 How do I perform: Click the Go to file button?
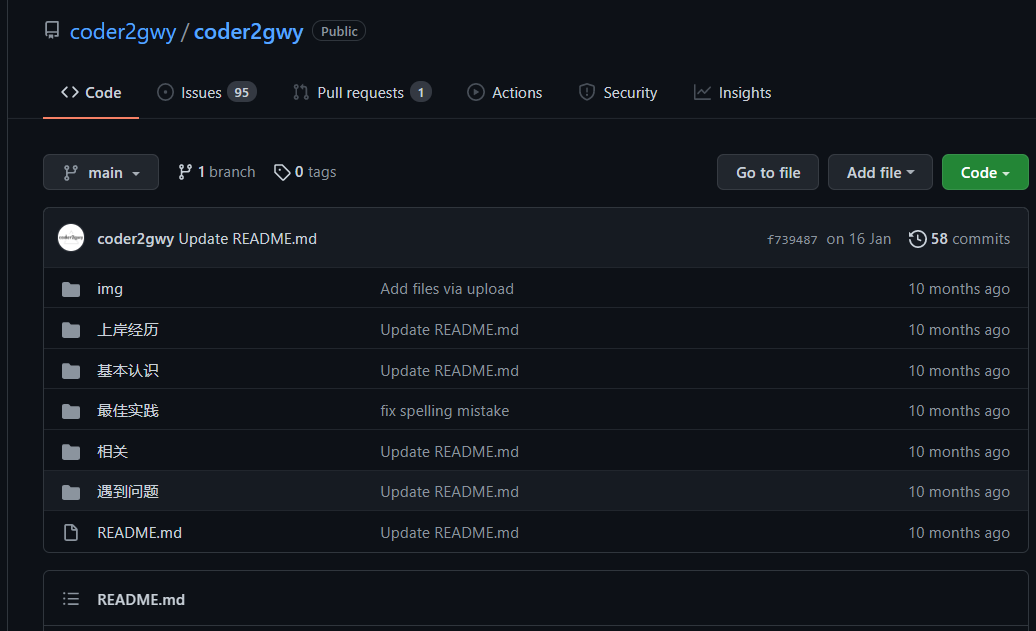click(768, 172)
